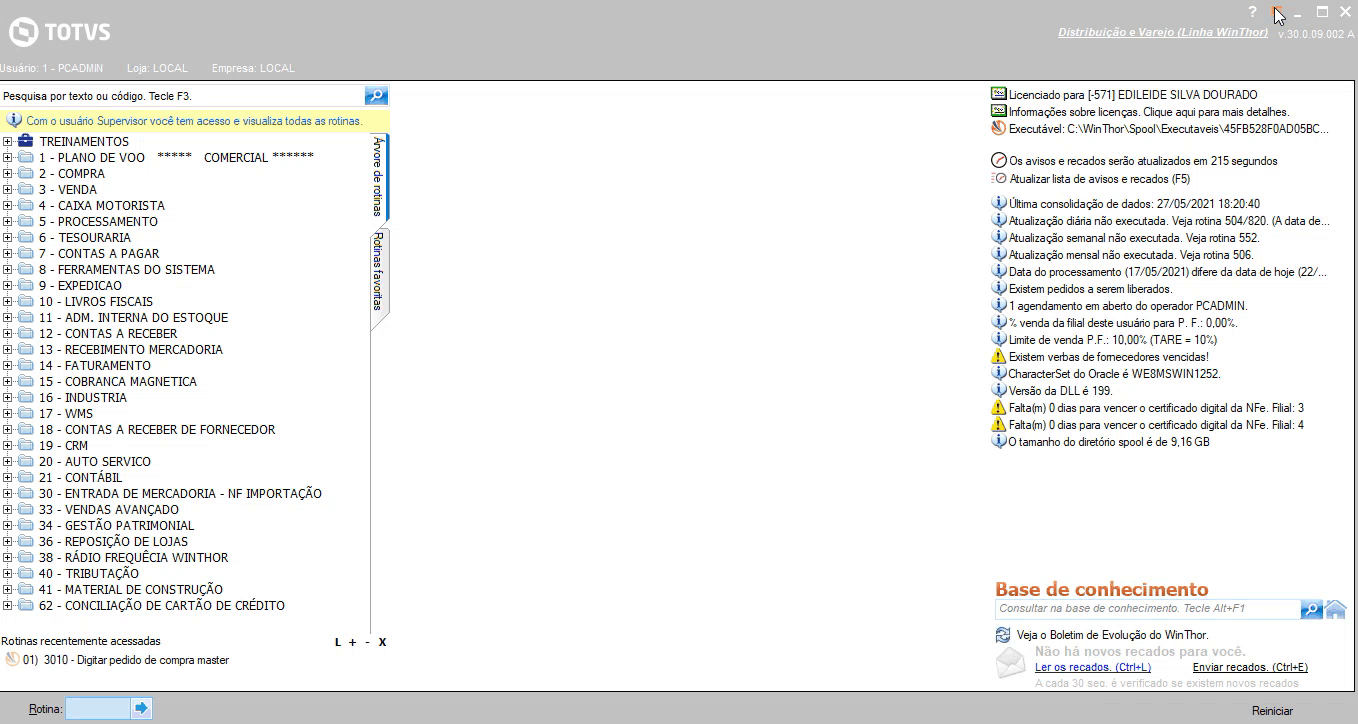Click the Boletim de Evolução refresh icon
1358x724 pixels.
(1003, 635)
